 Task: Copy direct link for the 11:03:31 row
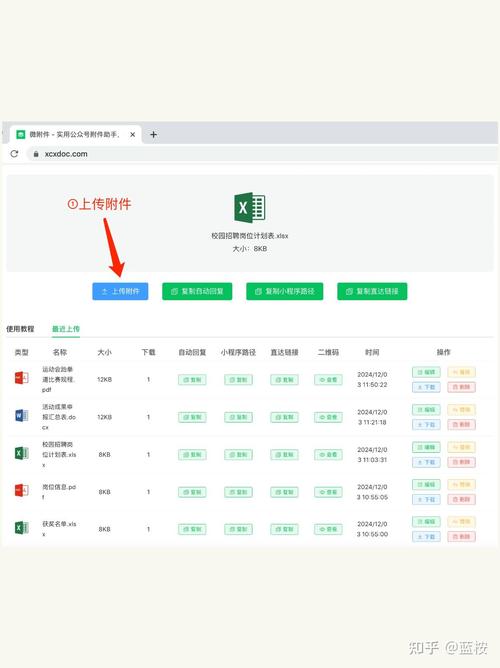click(x=284, y=455)
